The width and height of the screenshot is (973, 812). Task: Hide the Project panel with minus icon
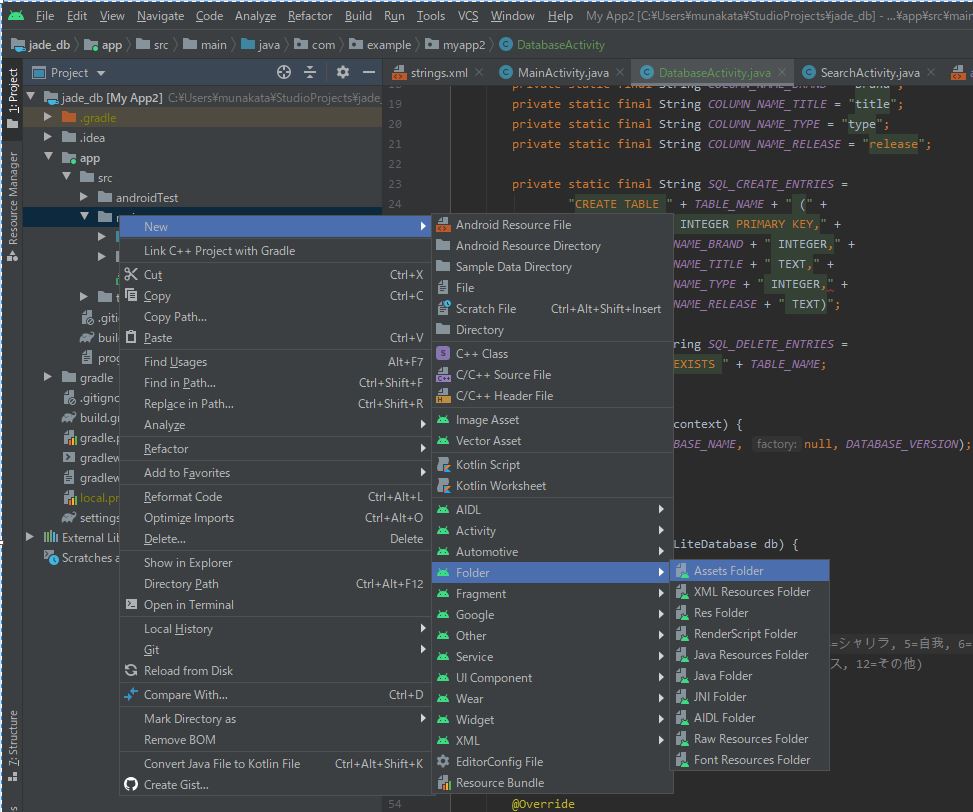(x=368, y=72)
